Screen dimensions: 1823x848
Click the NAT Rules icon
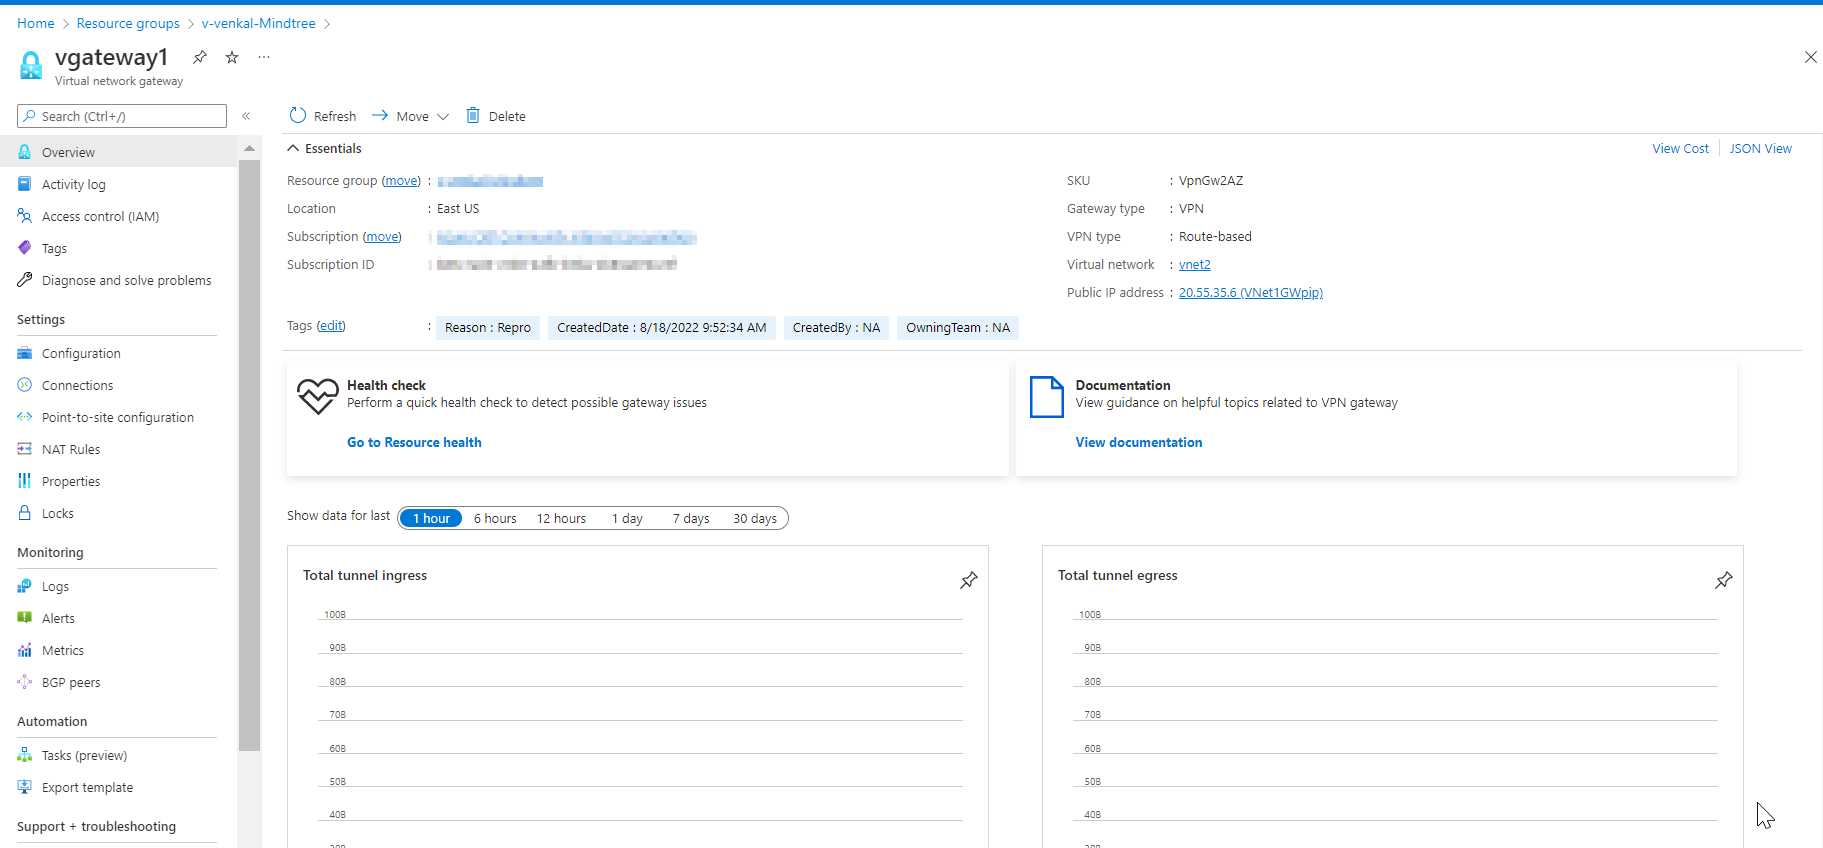(x=25, y=449)
